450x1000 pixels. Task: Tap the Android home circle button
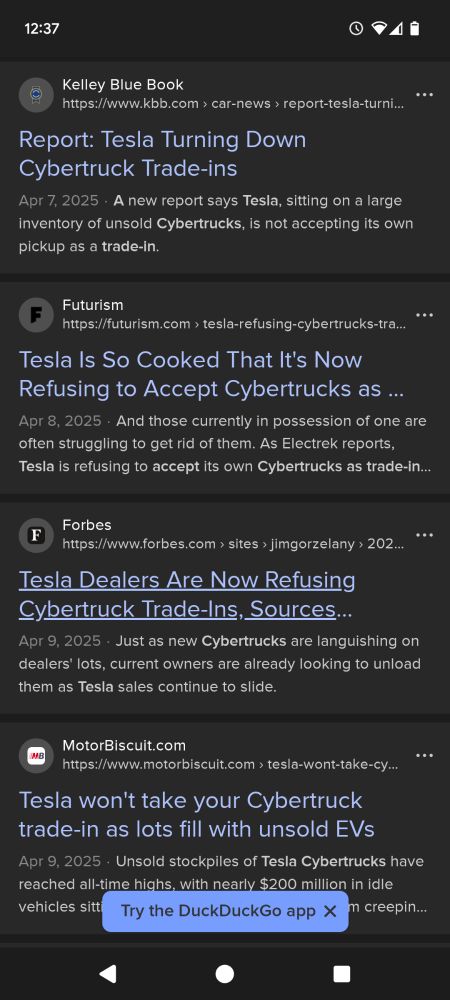click(x=224, y=974)
